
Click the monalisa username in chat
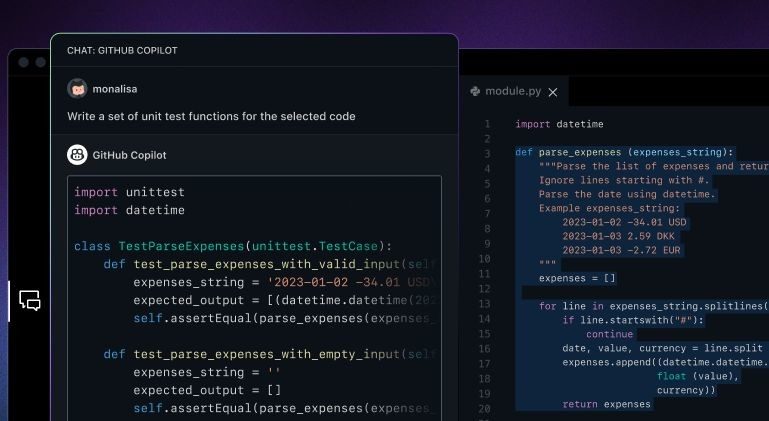point(118,89)
